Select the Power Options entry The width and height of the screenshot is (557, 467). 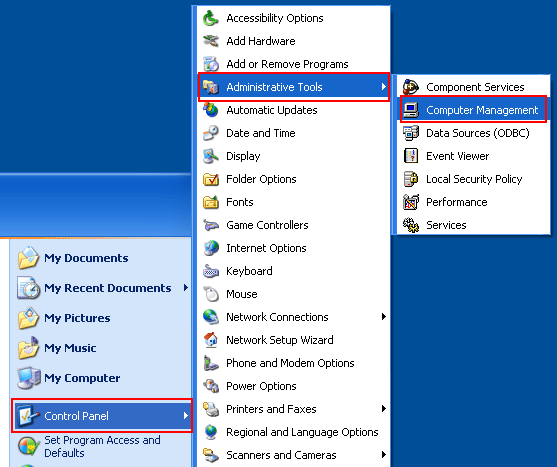pos(294,386)
